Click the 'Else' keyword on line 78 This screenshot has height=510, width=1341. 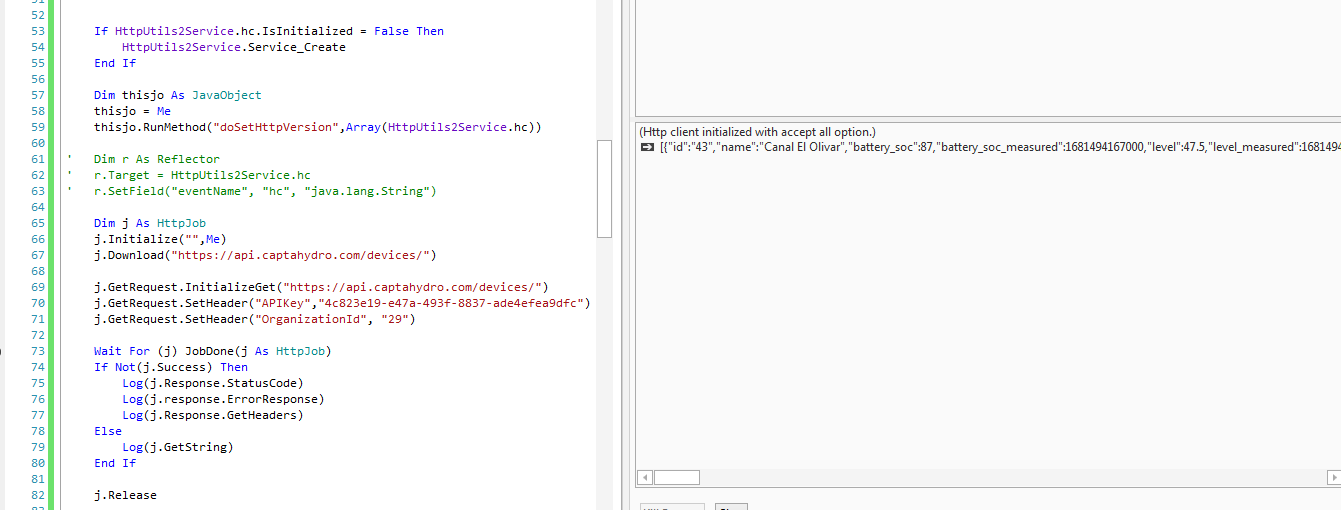coord(108,431)
